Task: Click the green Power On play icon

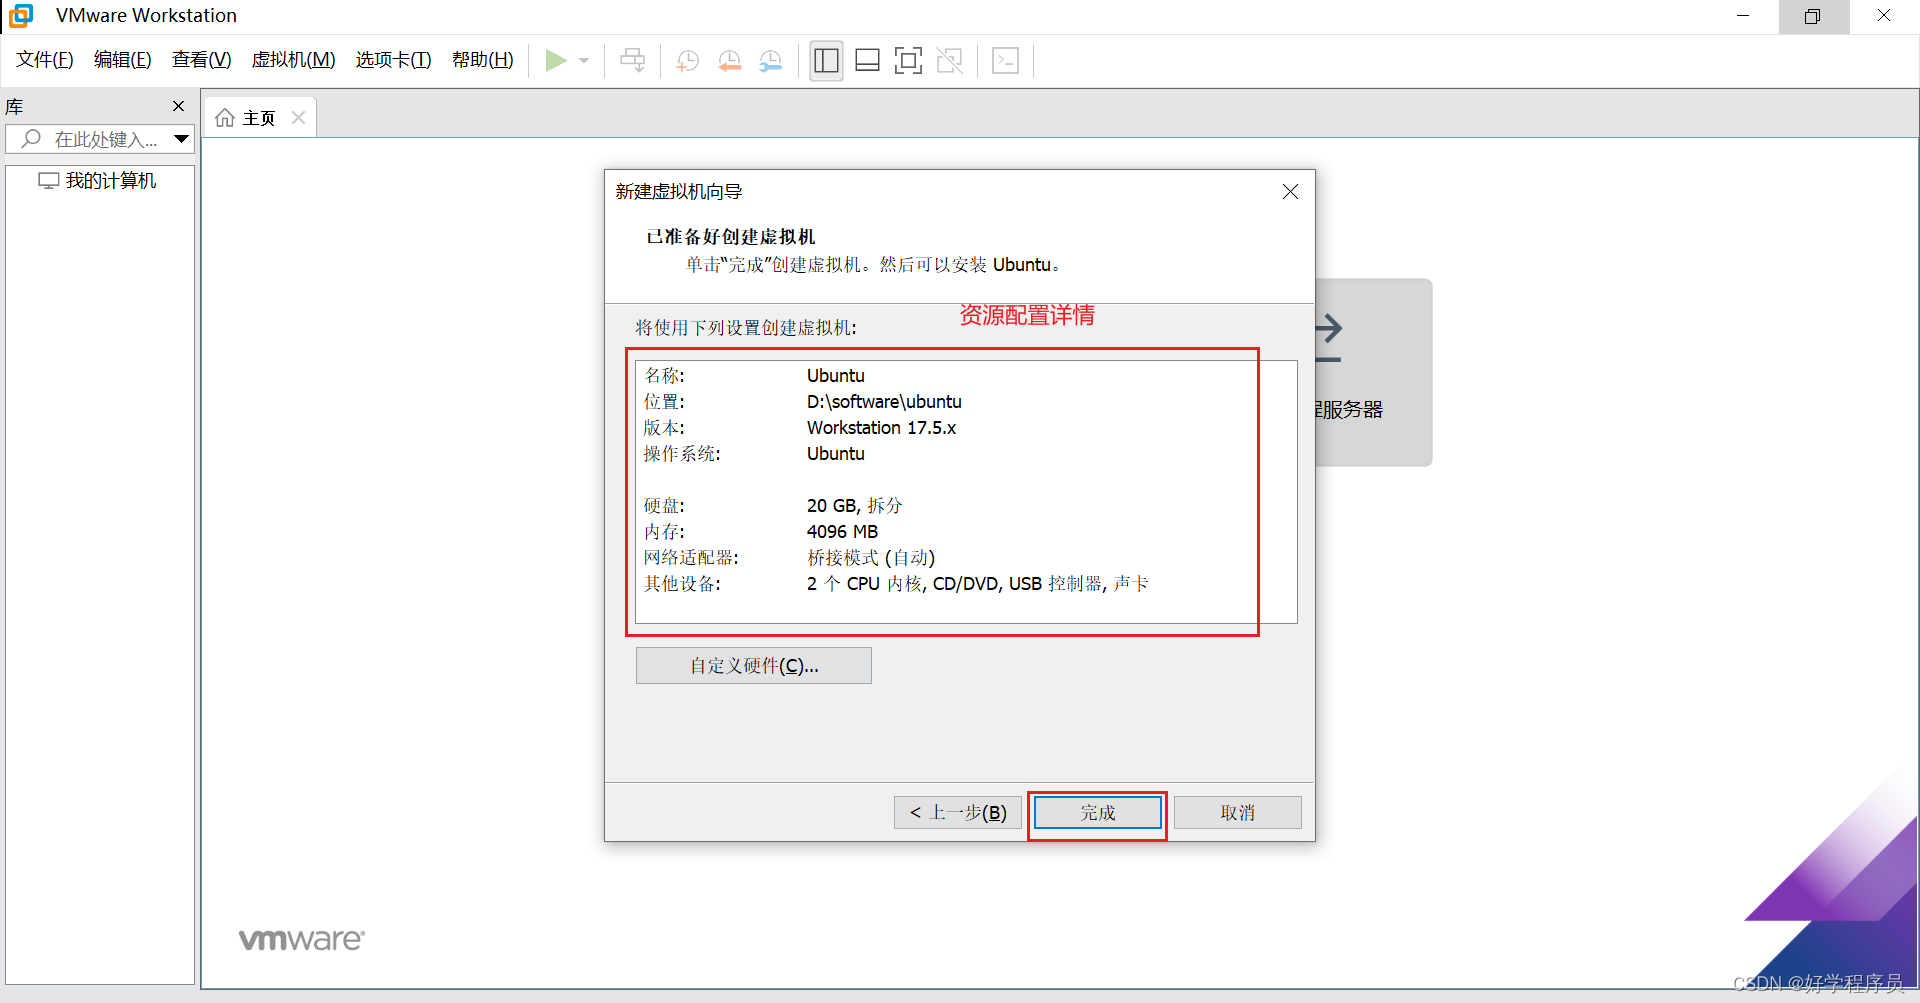Action: click(556, 61)
